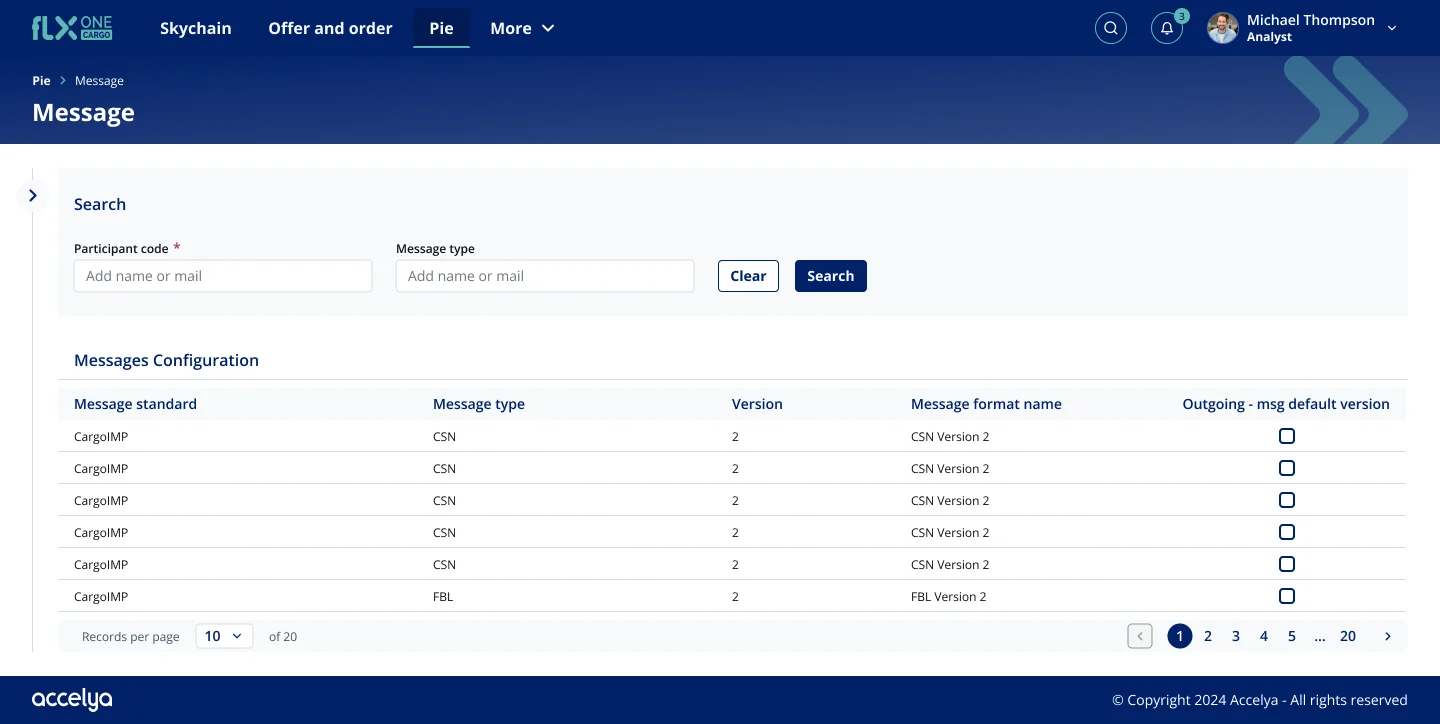Open the magnifier search icon in header
This screenshot has height=724, width=1440.
[x=1111, y=28]
